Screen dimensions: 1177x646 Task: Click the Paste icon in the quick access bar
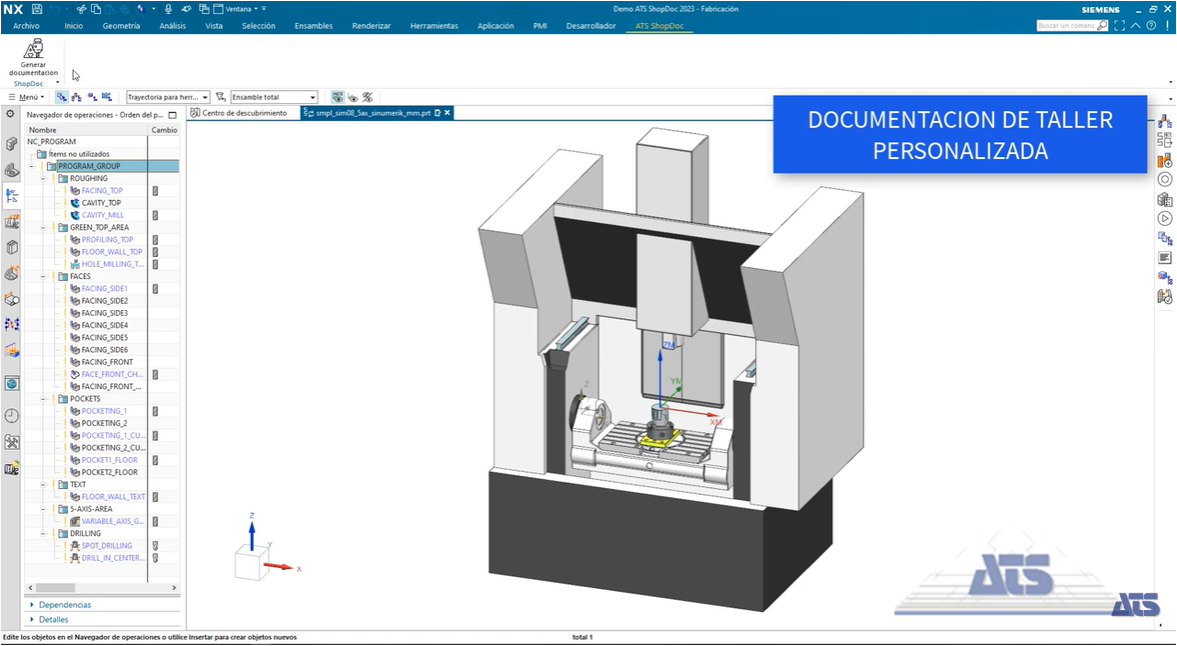(x=110, y=9)
